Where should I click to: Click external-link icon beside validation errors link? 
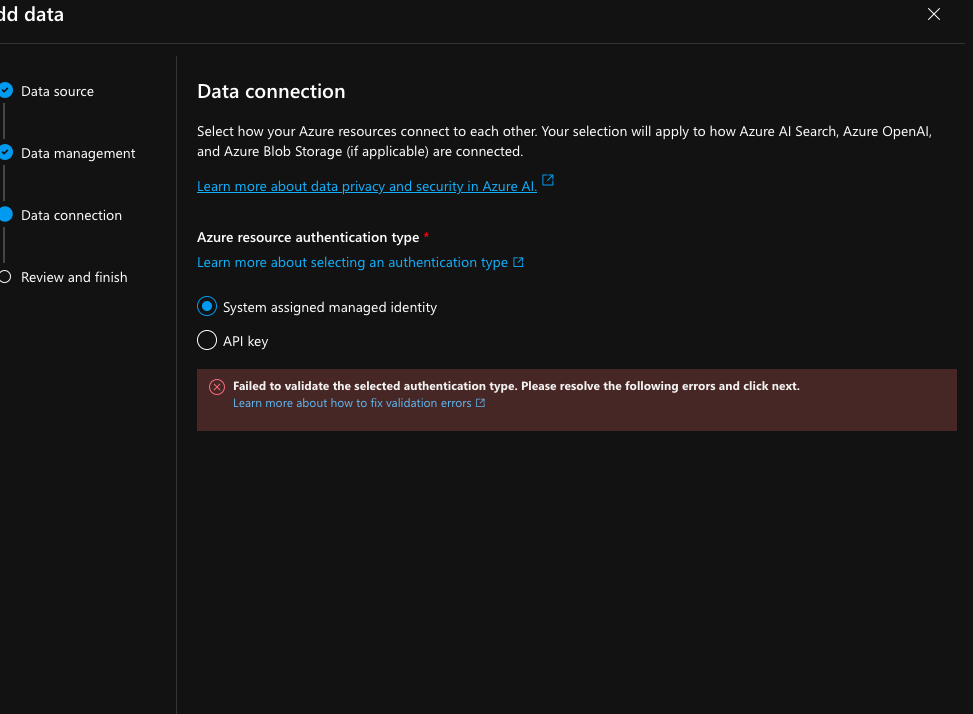click(481, 403)
